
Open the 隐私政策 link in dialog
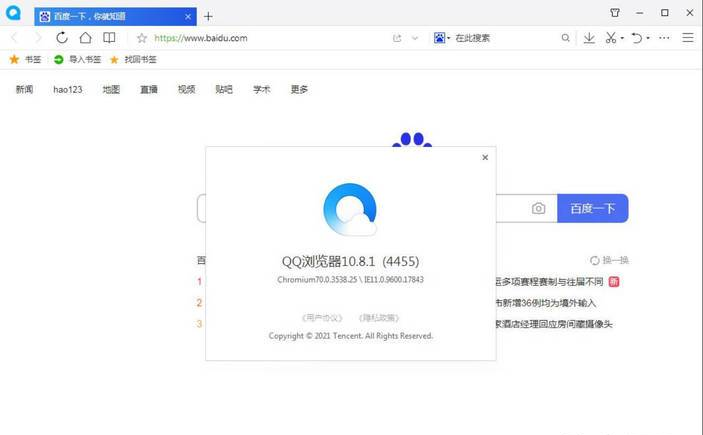point(378,317)
